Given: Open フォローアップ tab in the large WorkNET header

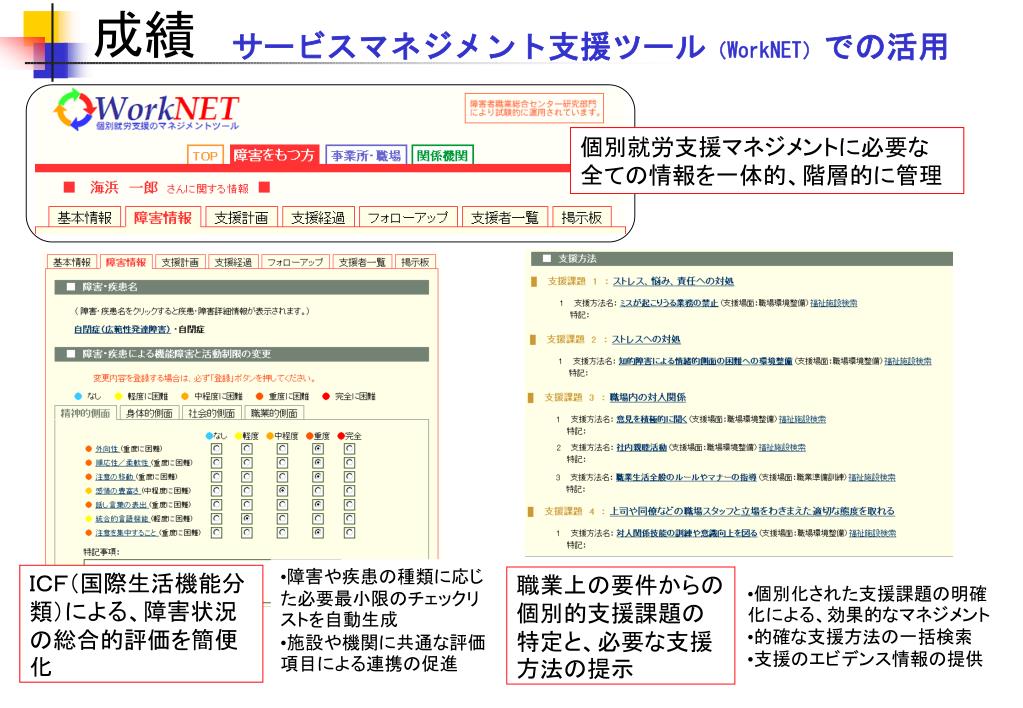Looking at the screenshot, I should (x=408, y=217).
